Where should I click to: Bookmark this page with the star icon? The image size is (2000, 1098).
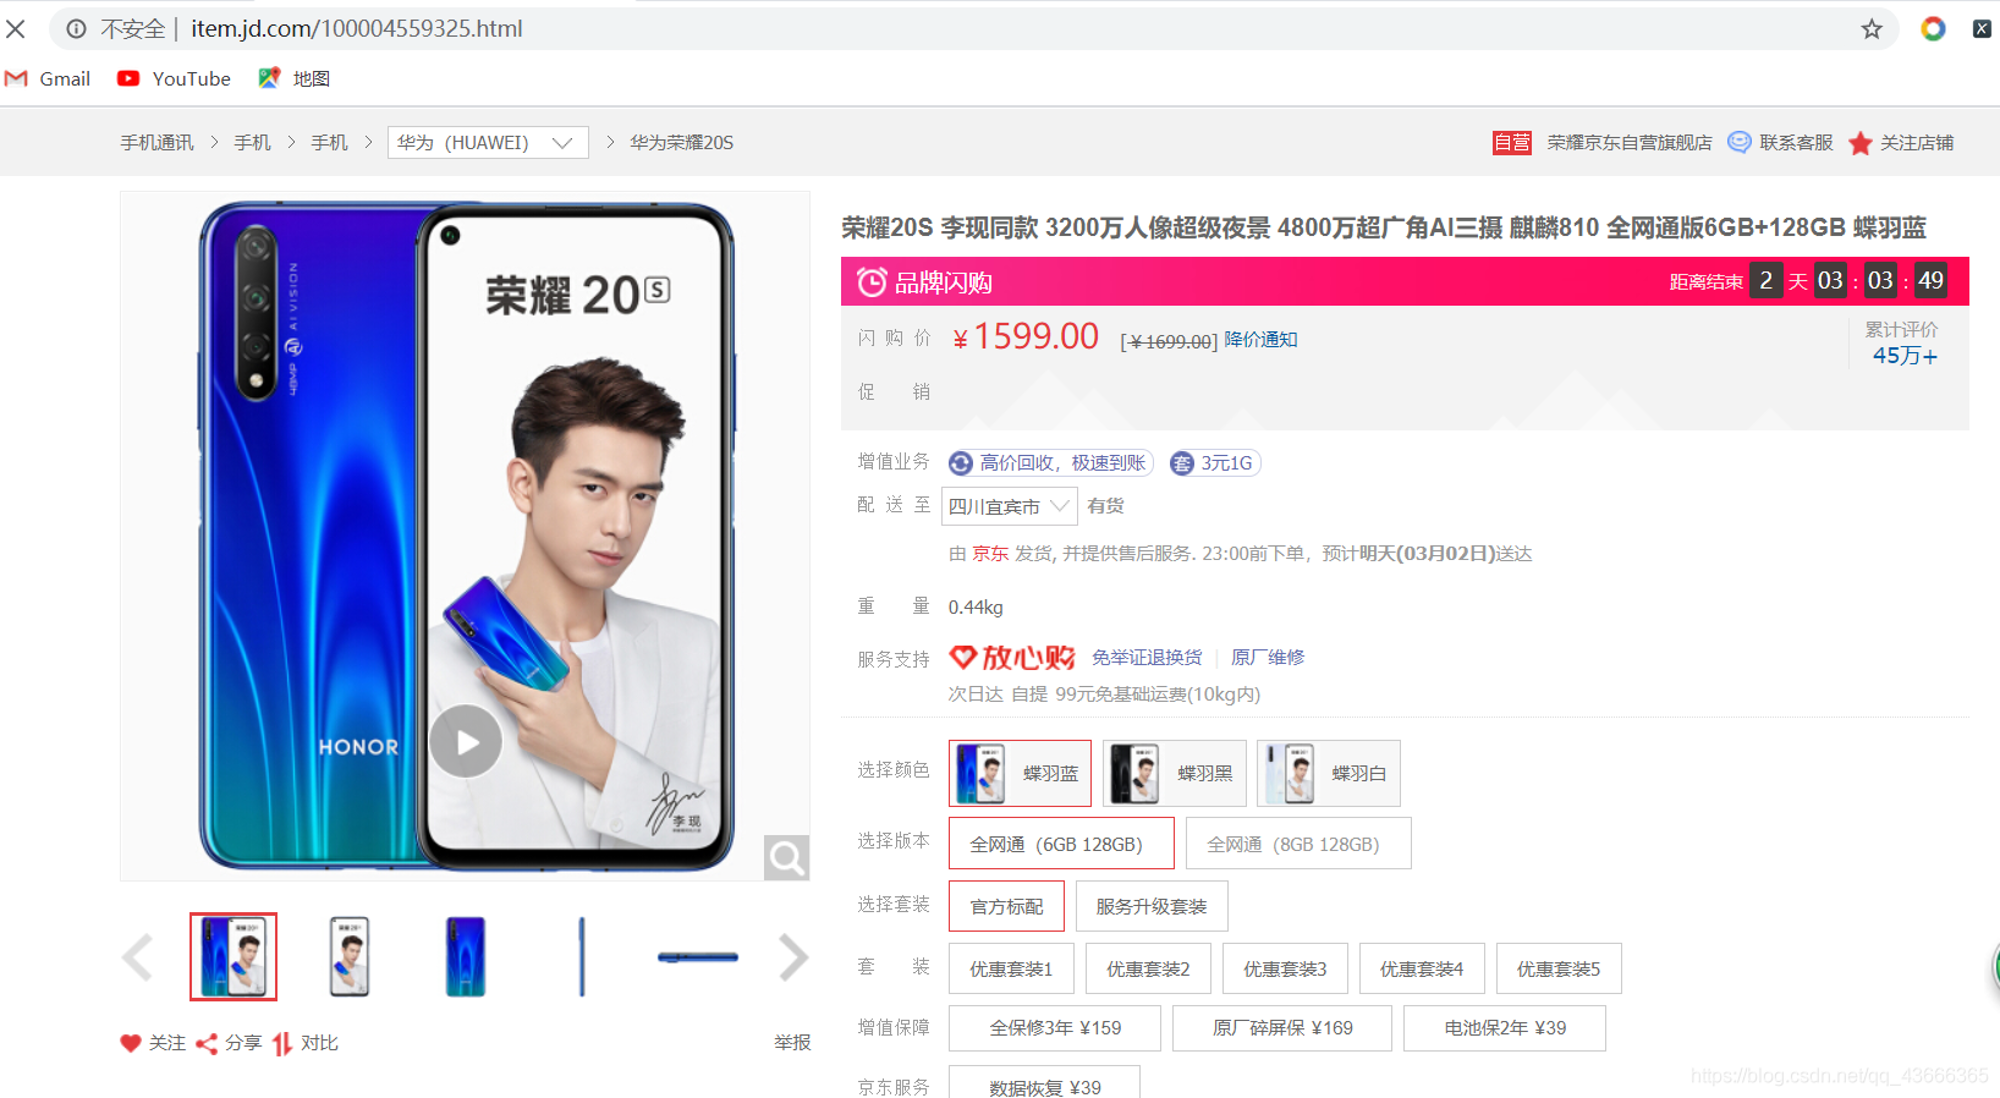1871,28
